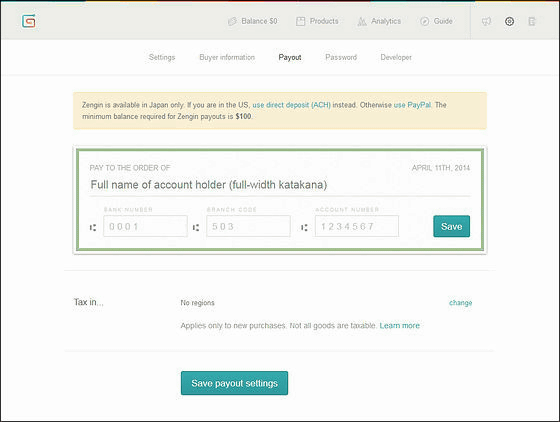The width and height of the screenshot is (560, 422).
Task: Switch to the Settings tab
Action: (162, 57)
